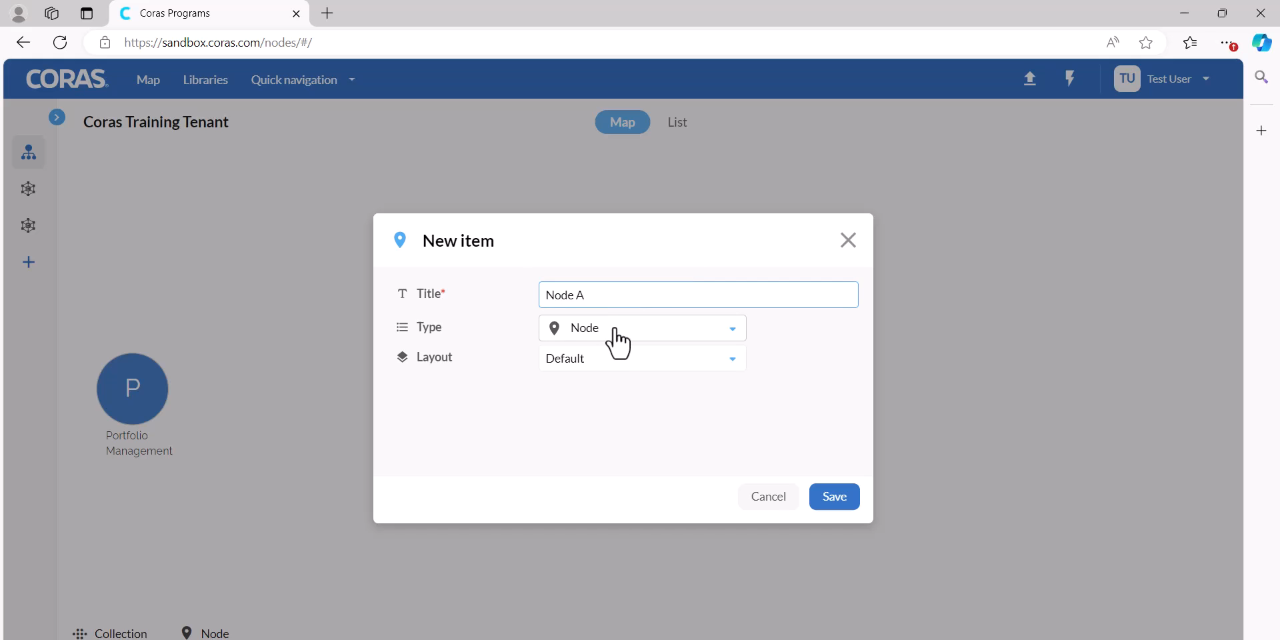
Task: Click the Type dropdown arrow
Action: (732, 329)
